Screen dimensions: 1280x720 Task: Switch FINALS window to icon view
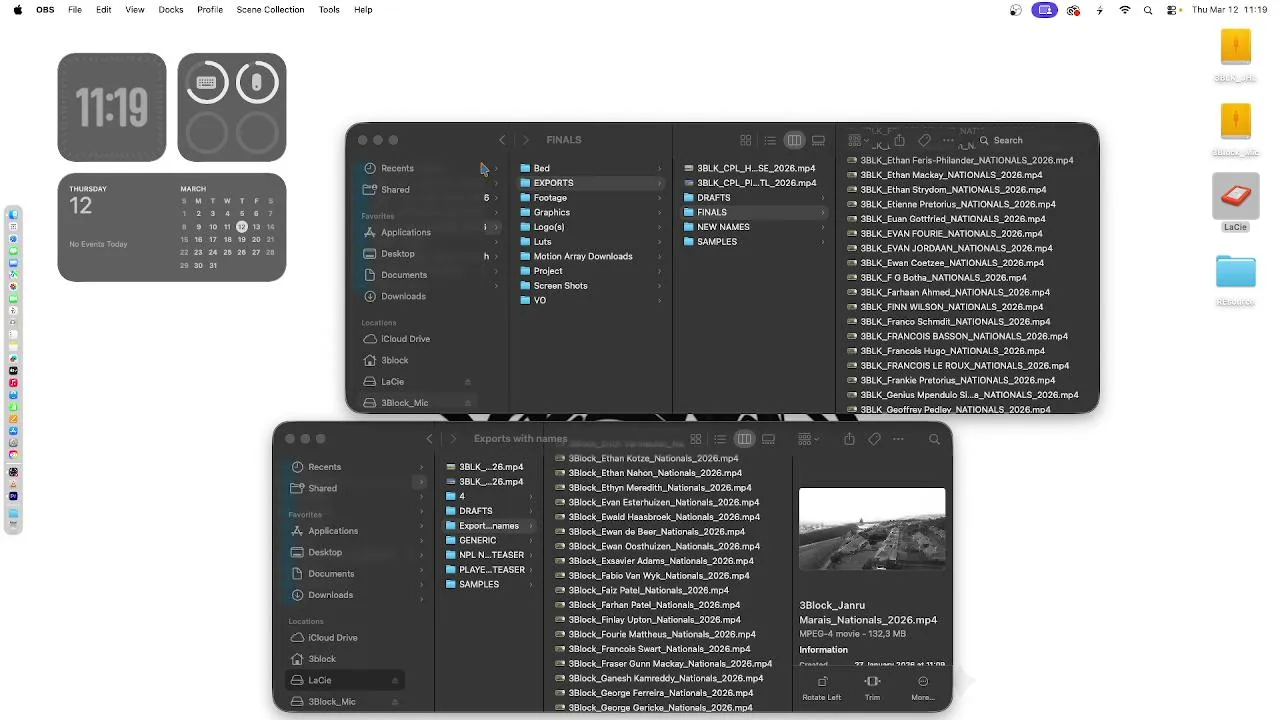tap(745, 140)
